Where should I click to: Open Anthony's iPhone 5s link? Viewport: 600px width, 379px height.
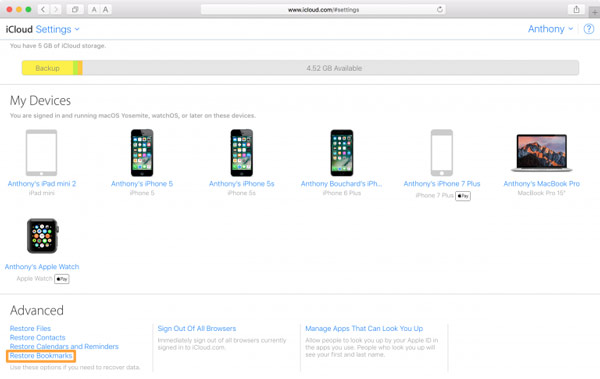pos(241,184)
